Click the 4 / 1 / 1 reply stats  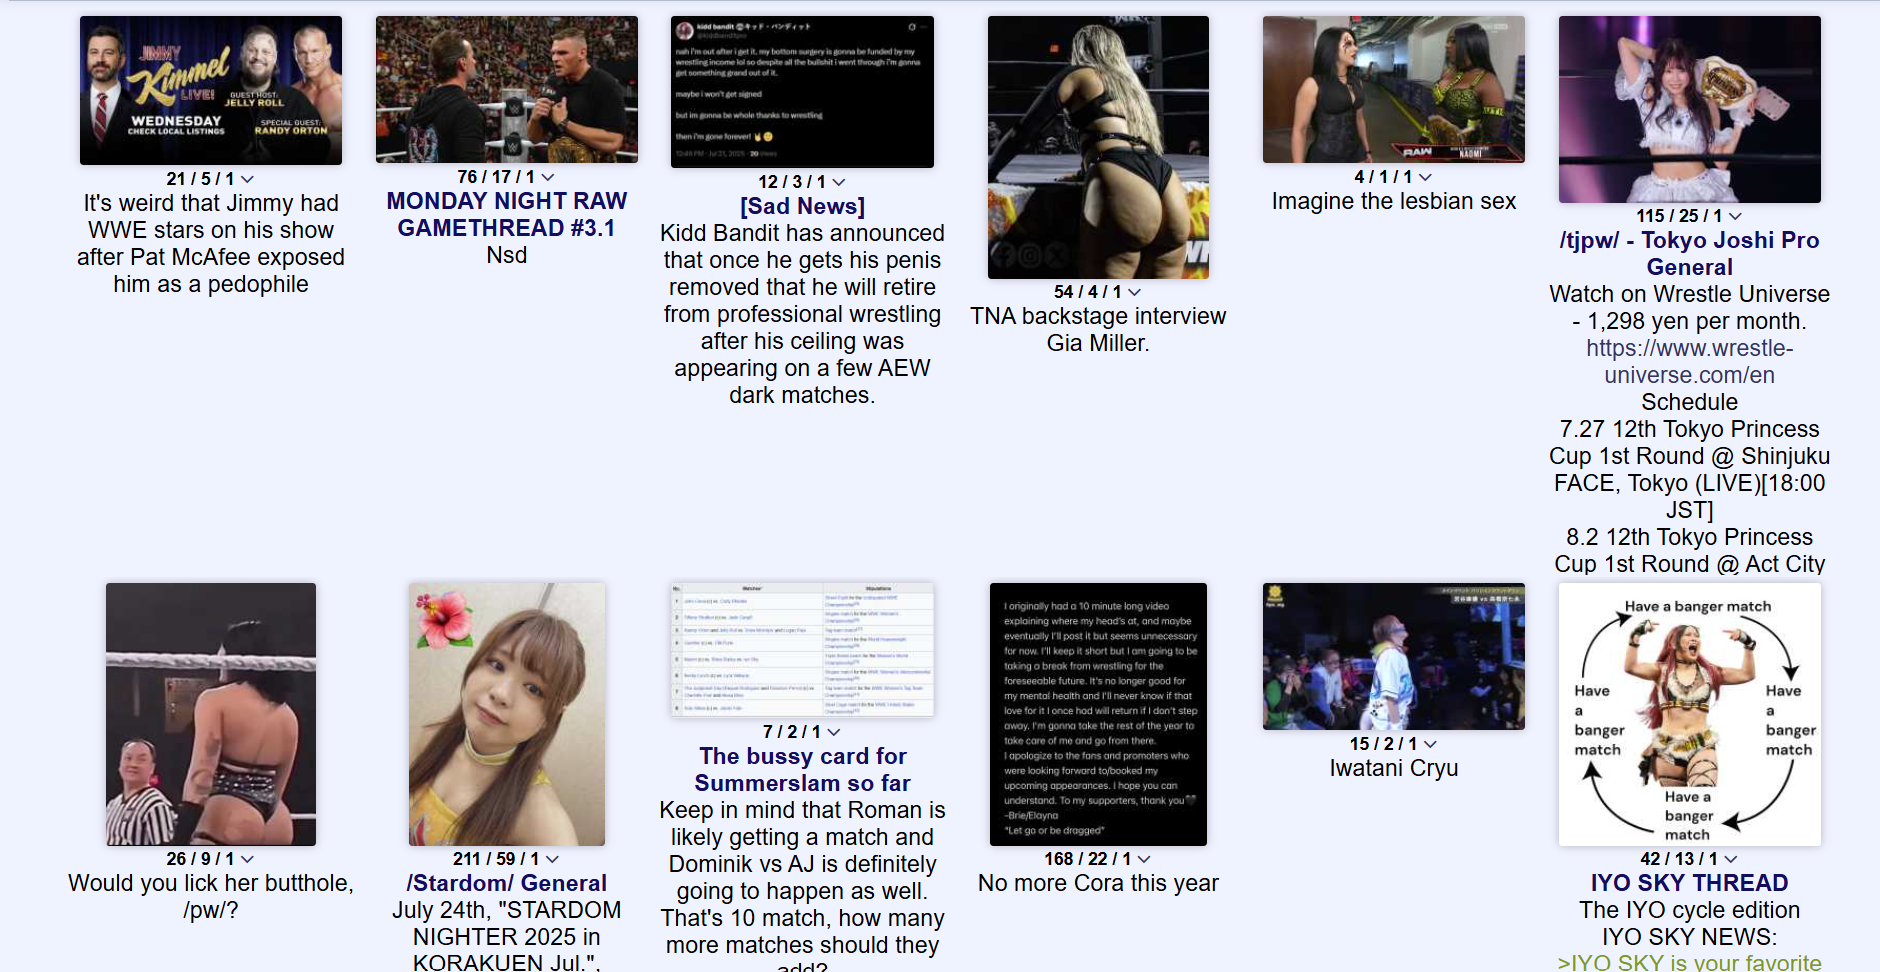click(1384, 177)
